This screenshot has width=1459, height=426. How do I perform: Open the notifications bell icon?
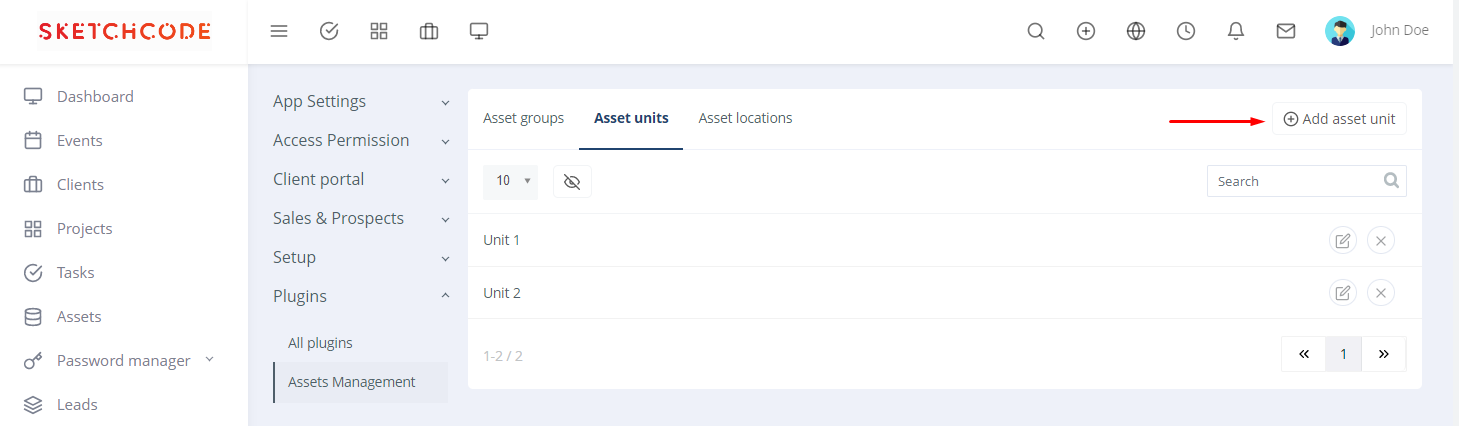click(x=1236, y=31)
